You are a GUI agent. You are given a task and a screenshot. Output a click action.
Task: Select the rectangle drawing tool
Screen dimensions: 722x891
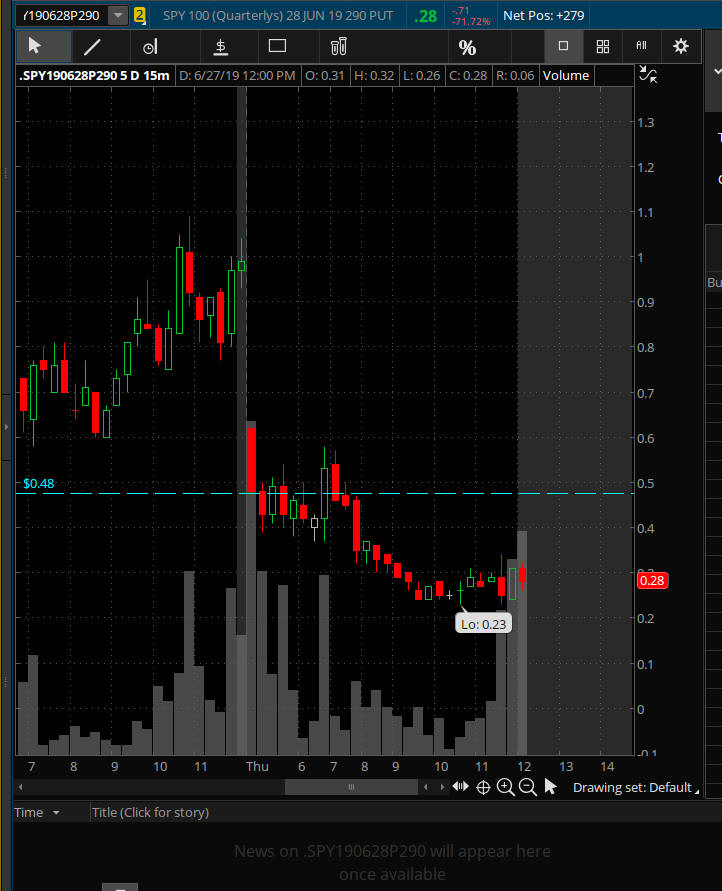click(277, 45)
